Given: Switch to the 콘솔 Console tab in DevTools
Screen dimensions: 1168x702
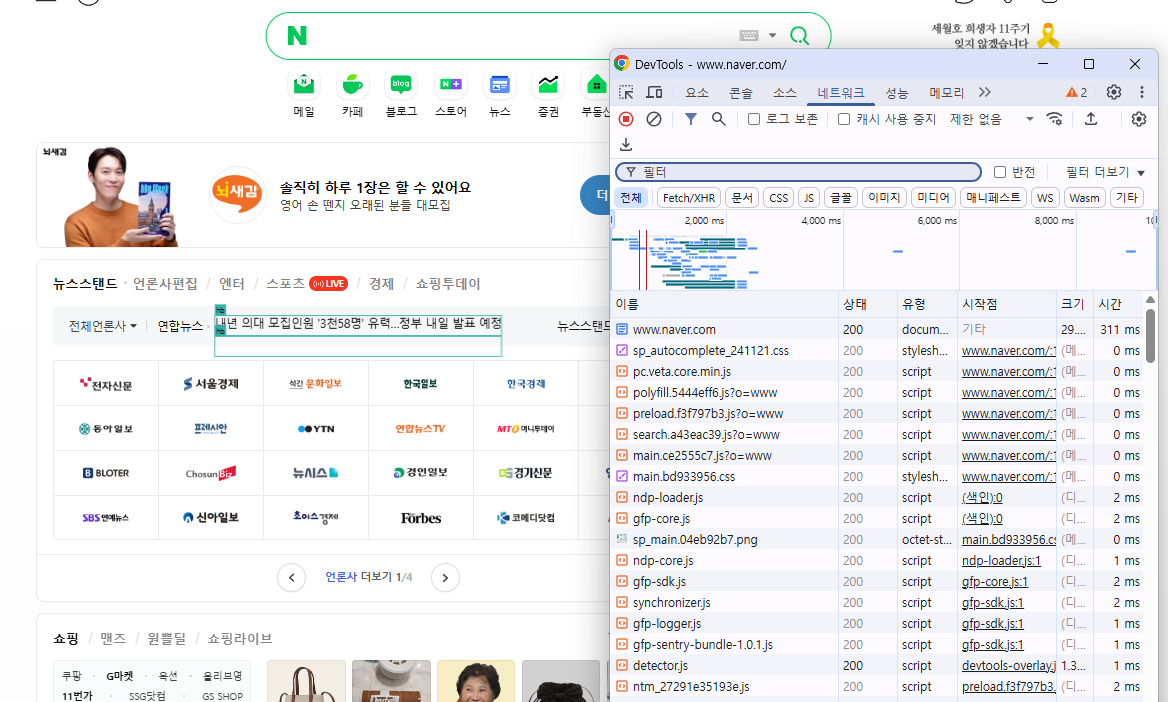Looking at the screenshot, I should point(740,92).
